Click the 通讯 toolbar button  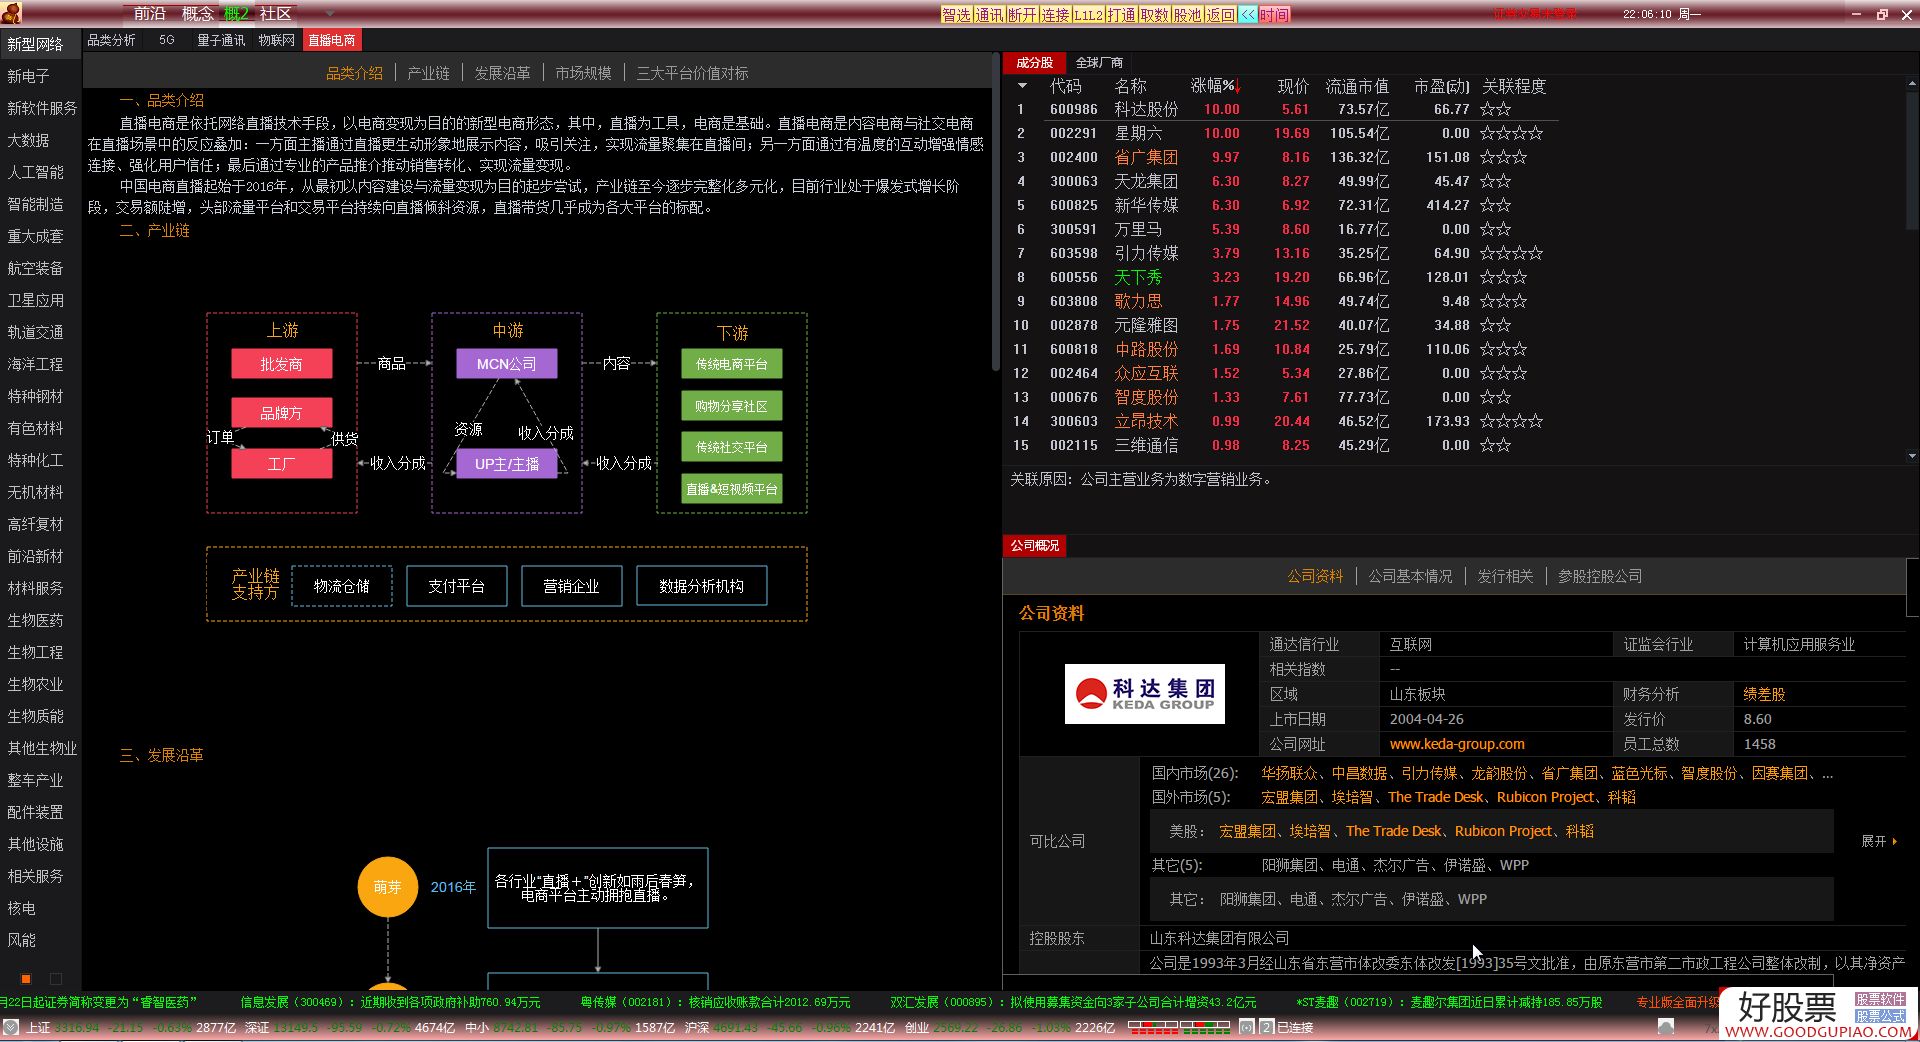pyautogui.click(x=989, y=15)
